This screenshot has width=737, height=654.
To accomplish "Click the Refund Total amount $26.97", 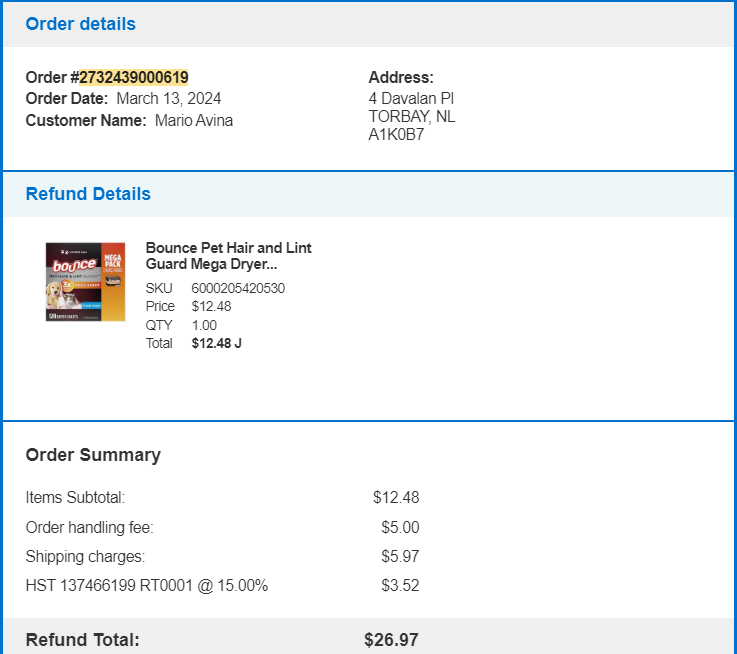I will click(x=391, y=640).
